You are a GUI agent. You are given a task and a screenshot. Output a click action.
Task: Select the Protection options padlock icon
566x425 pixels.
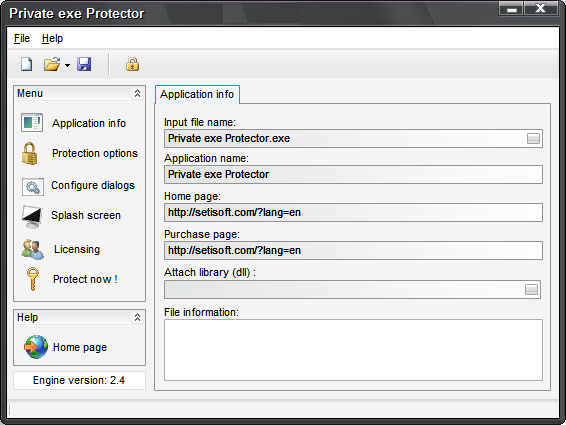point(29,153)
